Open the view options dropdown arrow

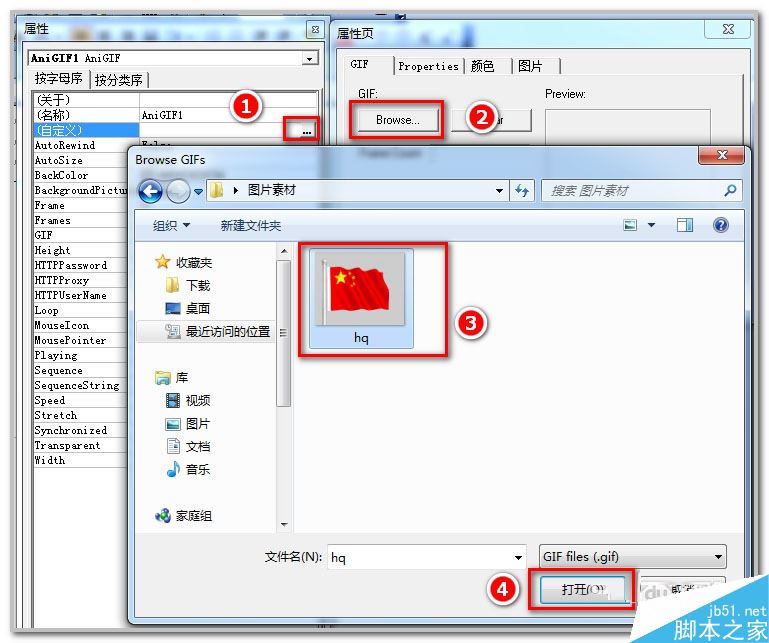coord(651,225)
